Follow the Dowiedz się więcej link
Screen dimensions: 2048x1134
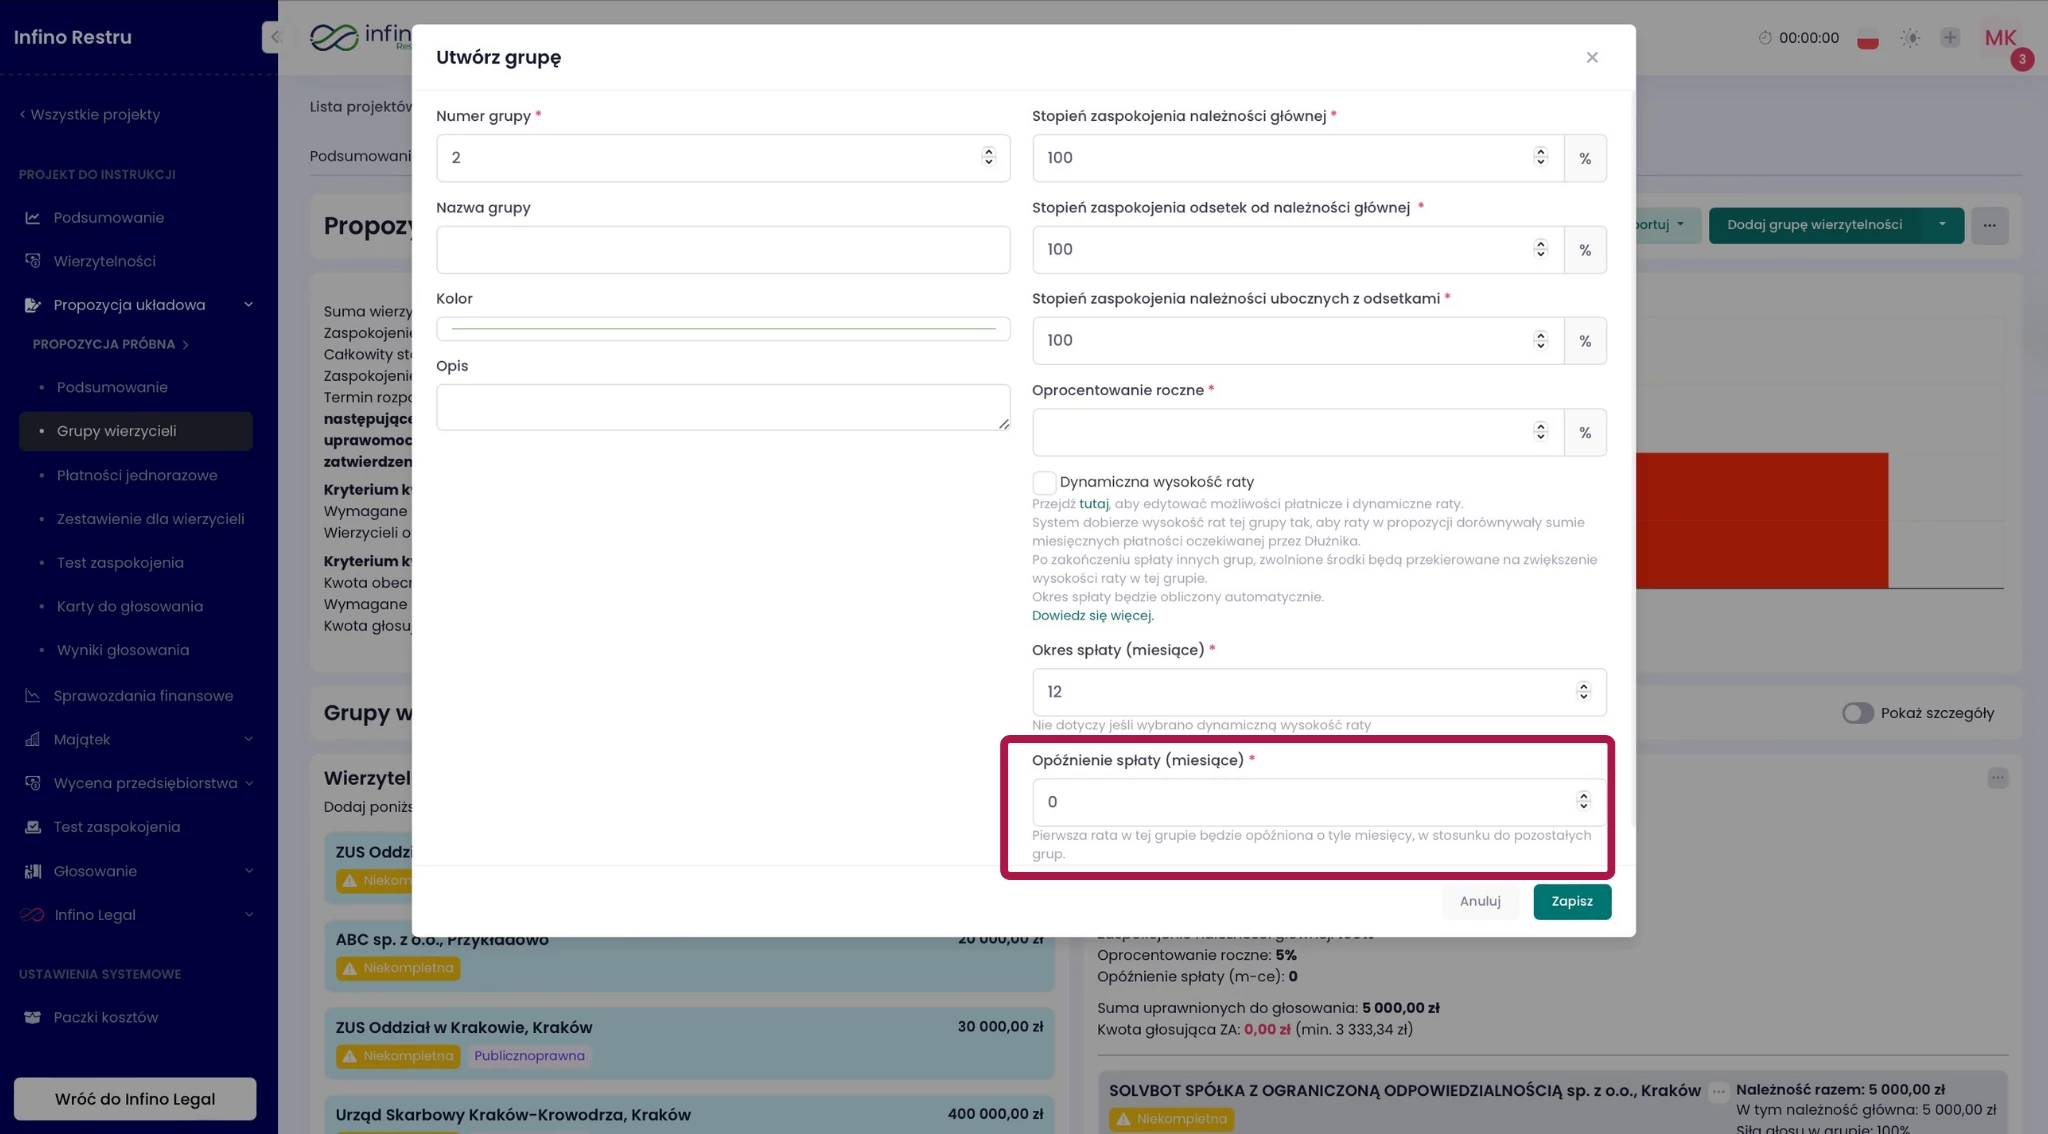click(1092, 616)
